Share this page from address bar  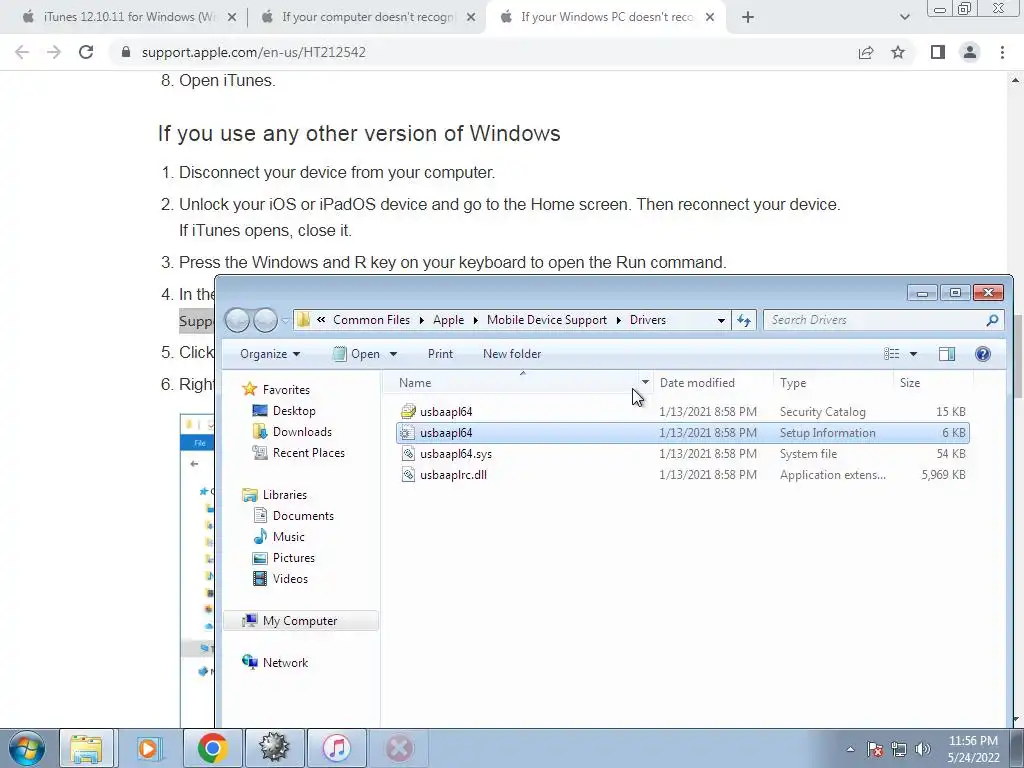tap(866, 52)
